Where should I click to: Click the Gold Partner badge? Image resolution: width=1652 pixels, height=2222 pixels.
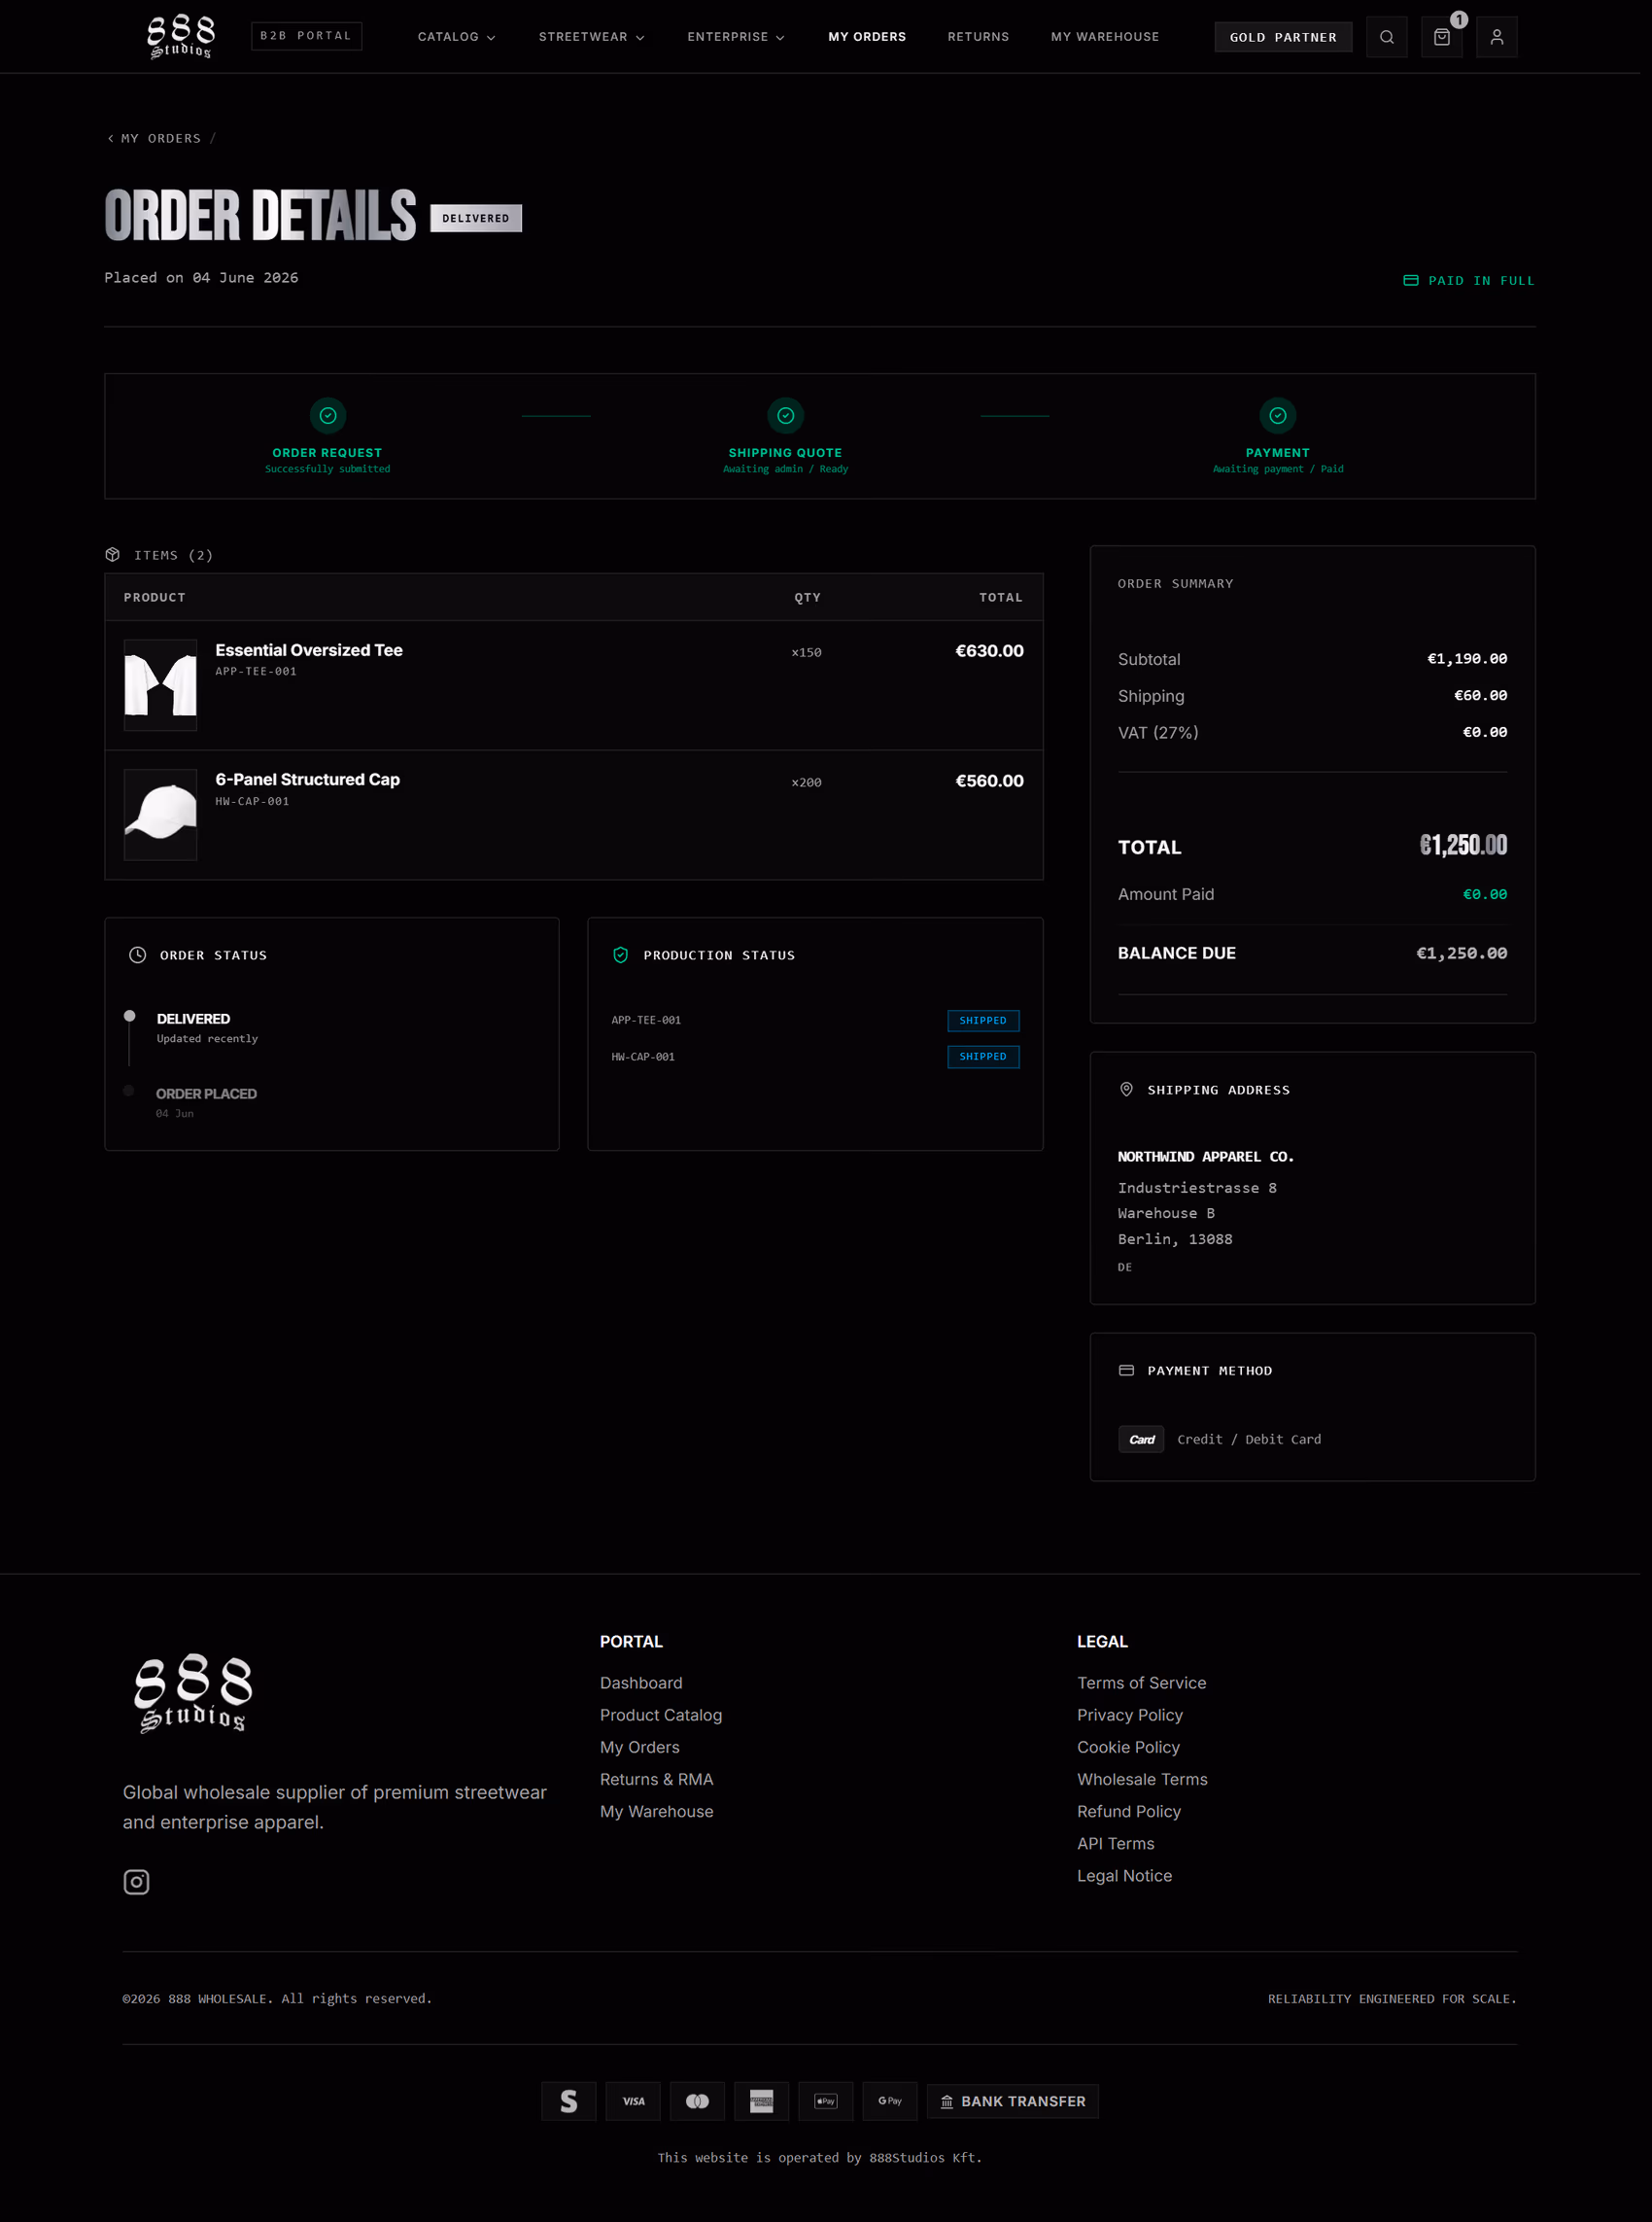coord(1282,37)
